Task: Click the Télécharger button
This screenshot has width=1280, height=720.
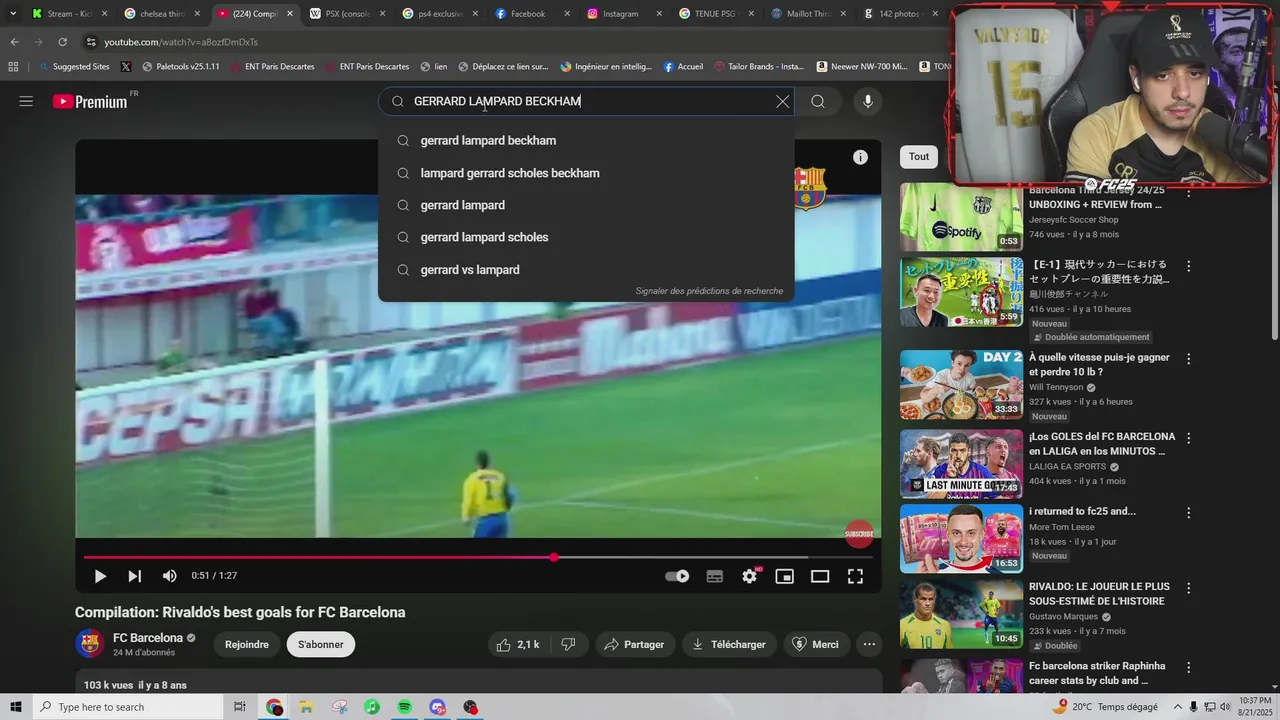Action: tap(729, 645)
